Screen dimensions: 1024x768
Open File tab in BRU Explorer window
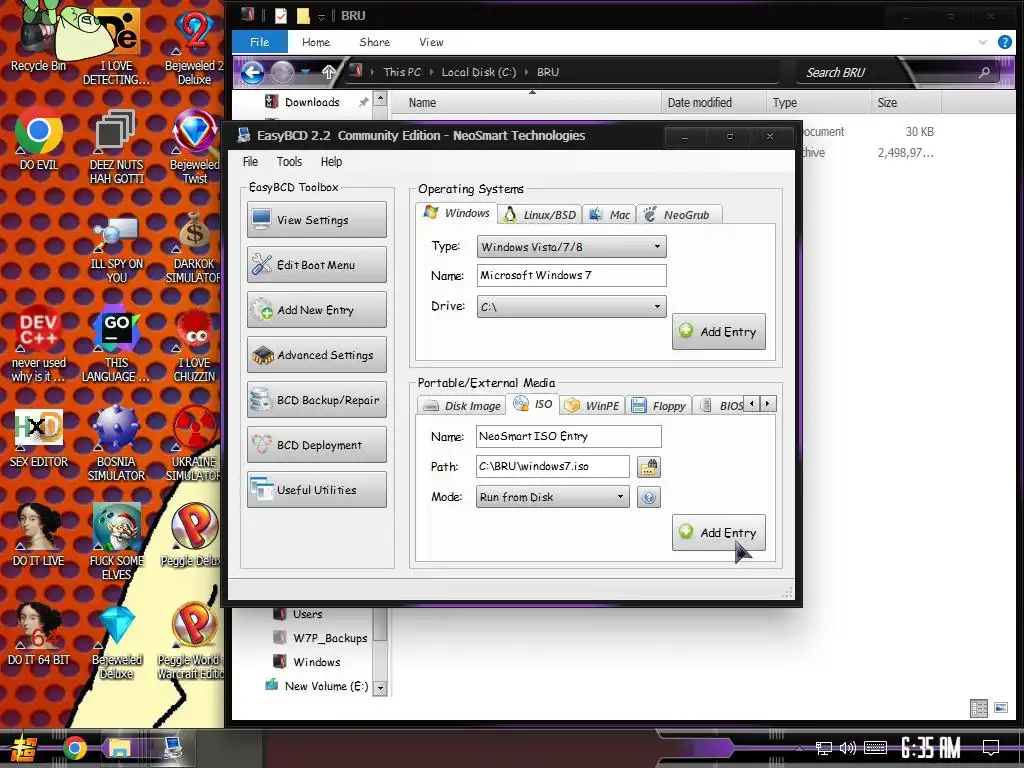pos(259,42)
